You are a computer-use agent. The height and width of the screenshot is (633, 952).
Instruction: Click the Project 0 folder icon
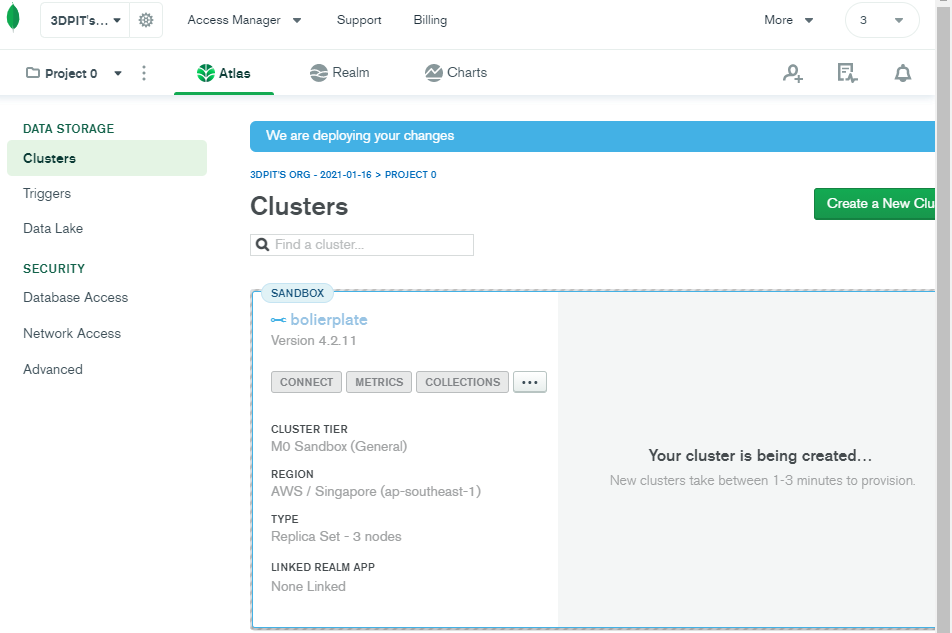pos(33,73)
